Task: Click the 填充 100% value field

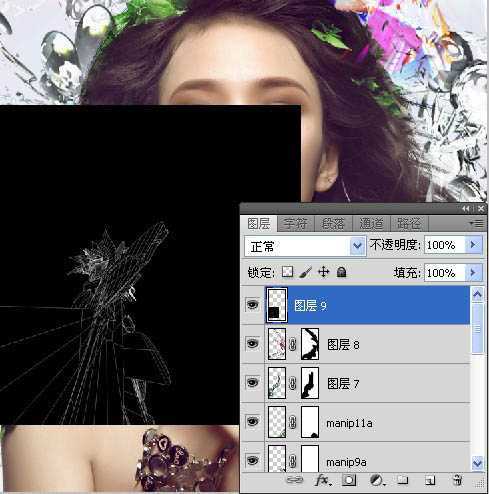Action: pyautogui.click(x=445, y=273)
